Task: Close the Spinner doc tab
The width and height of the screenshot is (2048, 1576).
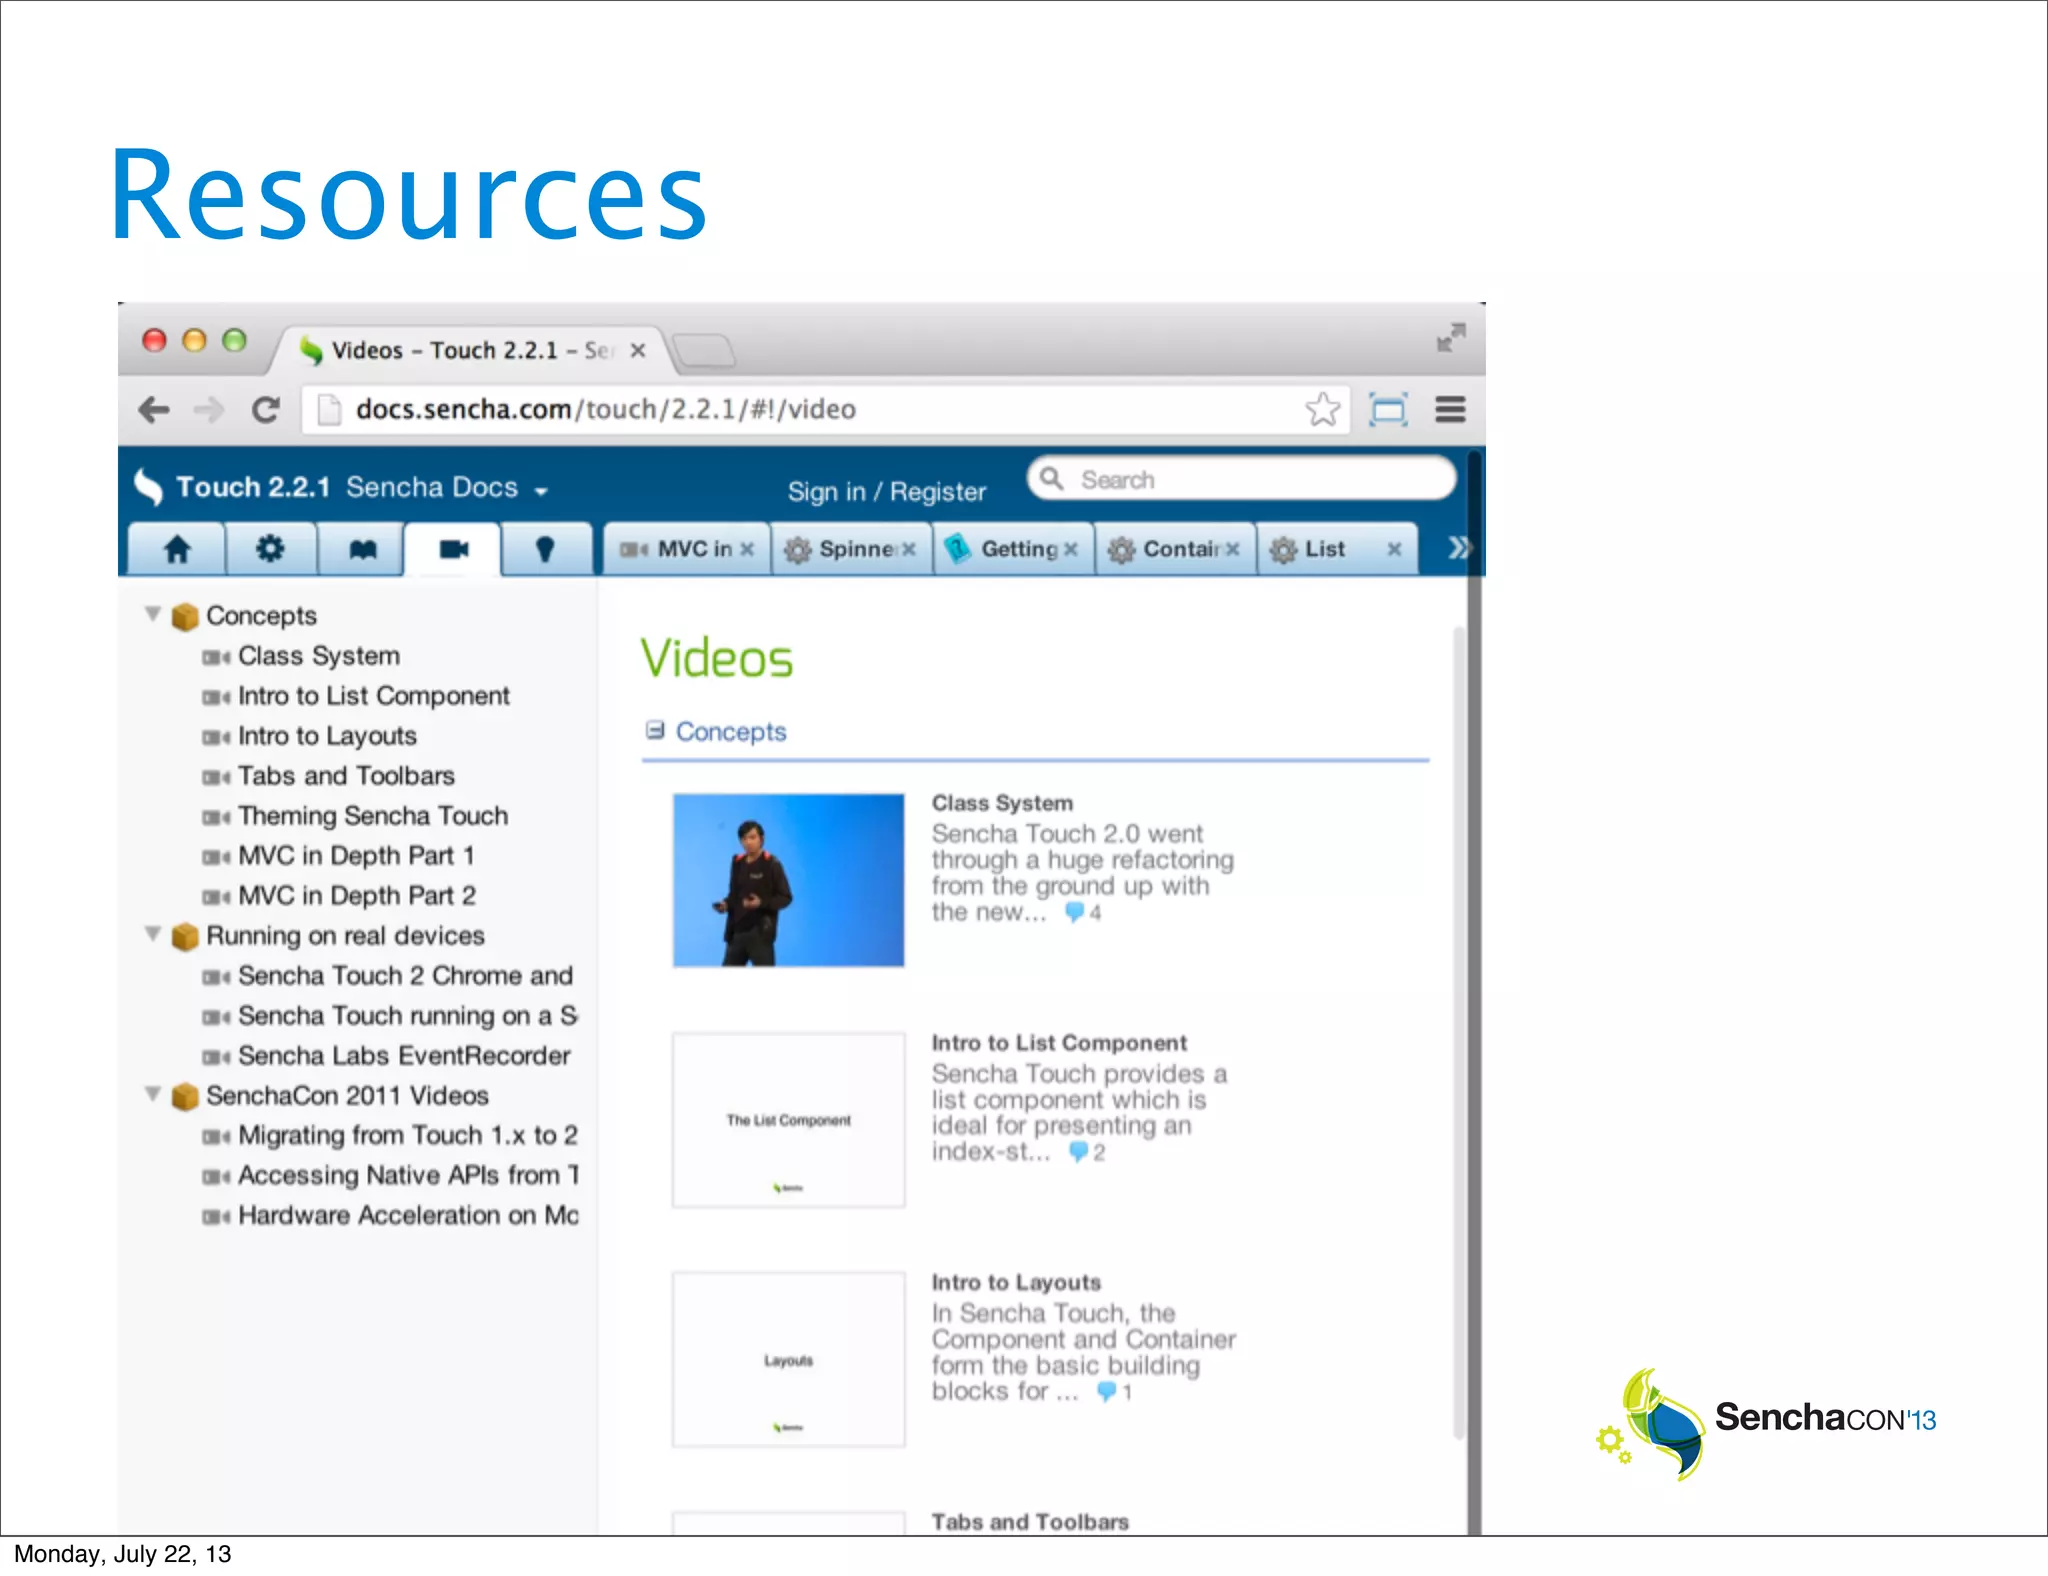Action: tap(908, 549)
